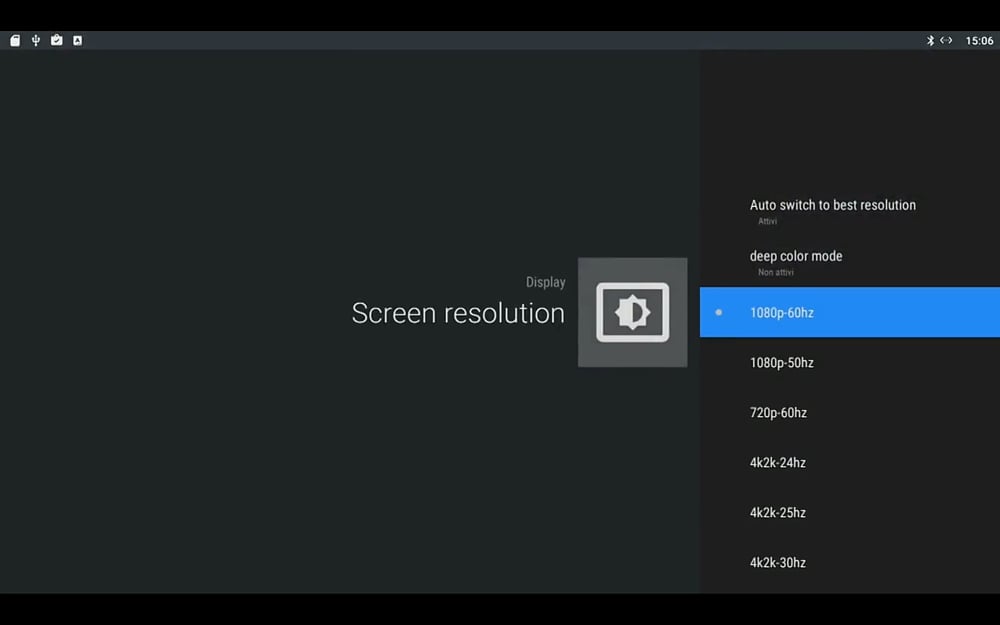This screenshot has height=625, width=1000.
Task: Click the USB connection icon
Action: (36, 40)
